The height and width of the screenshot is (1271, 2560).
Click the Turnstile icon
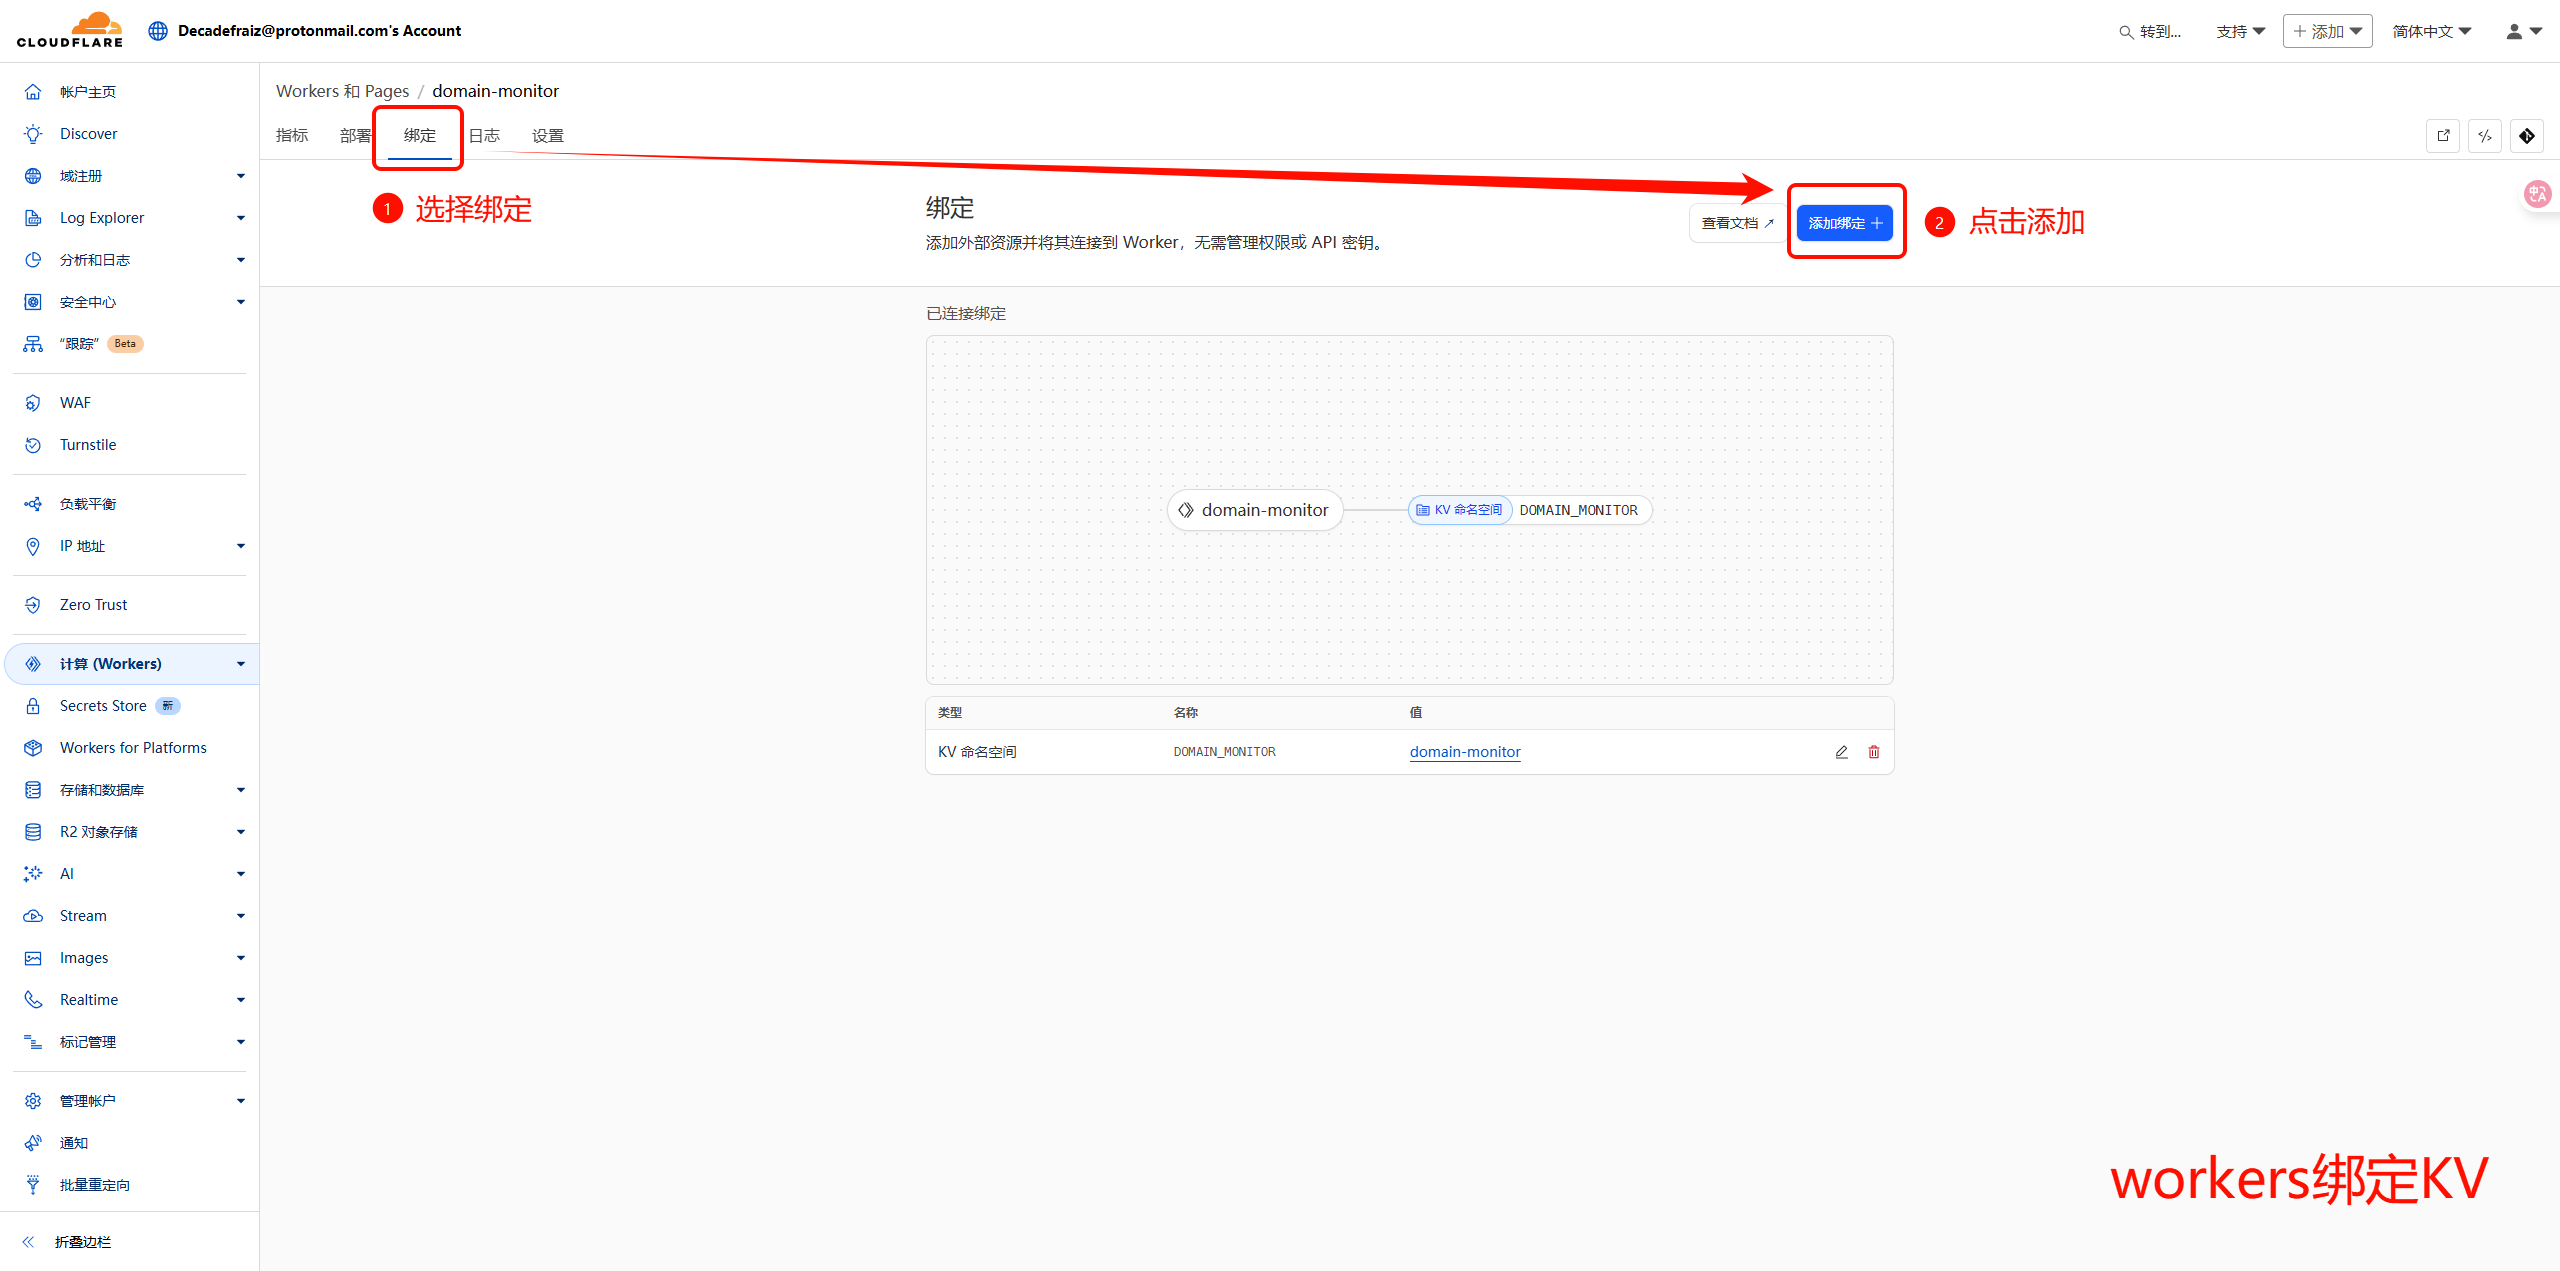33,445
